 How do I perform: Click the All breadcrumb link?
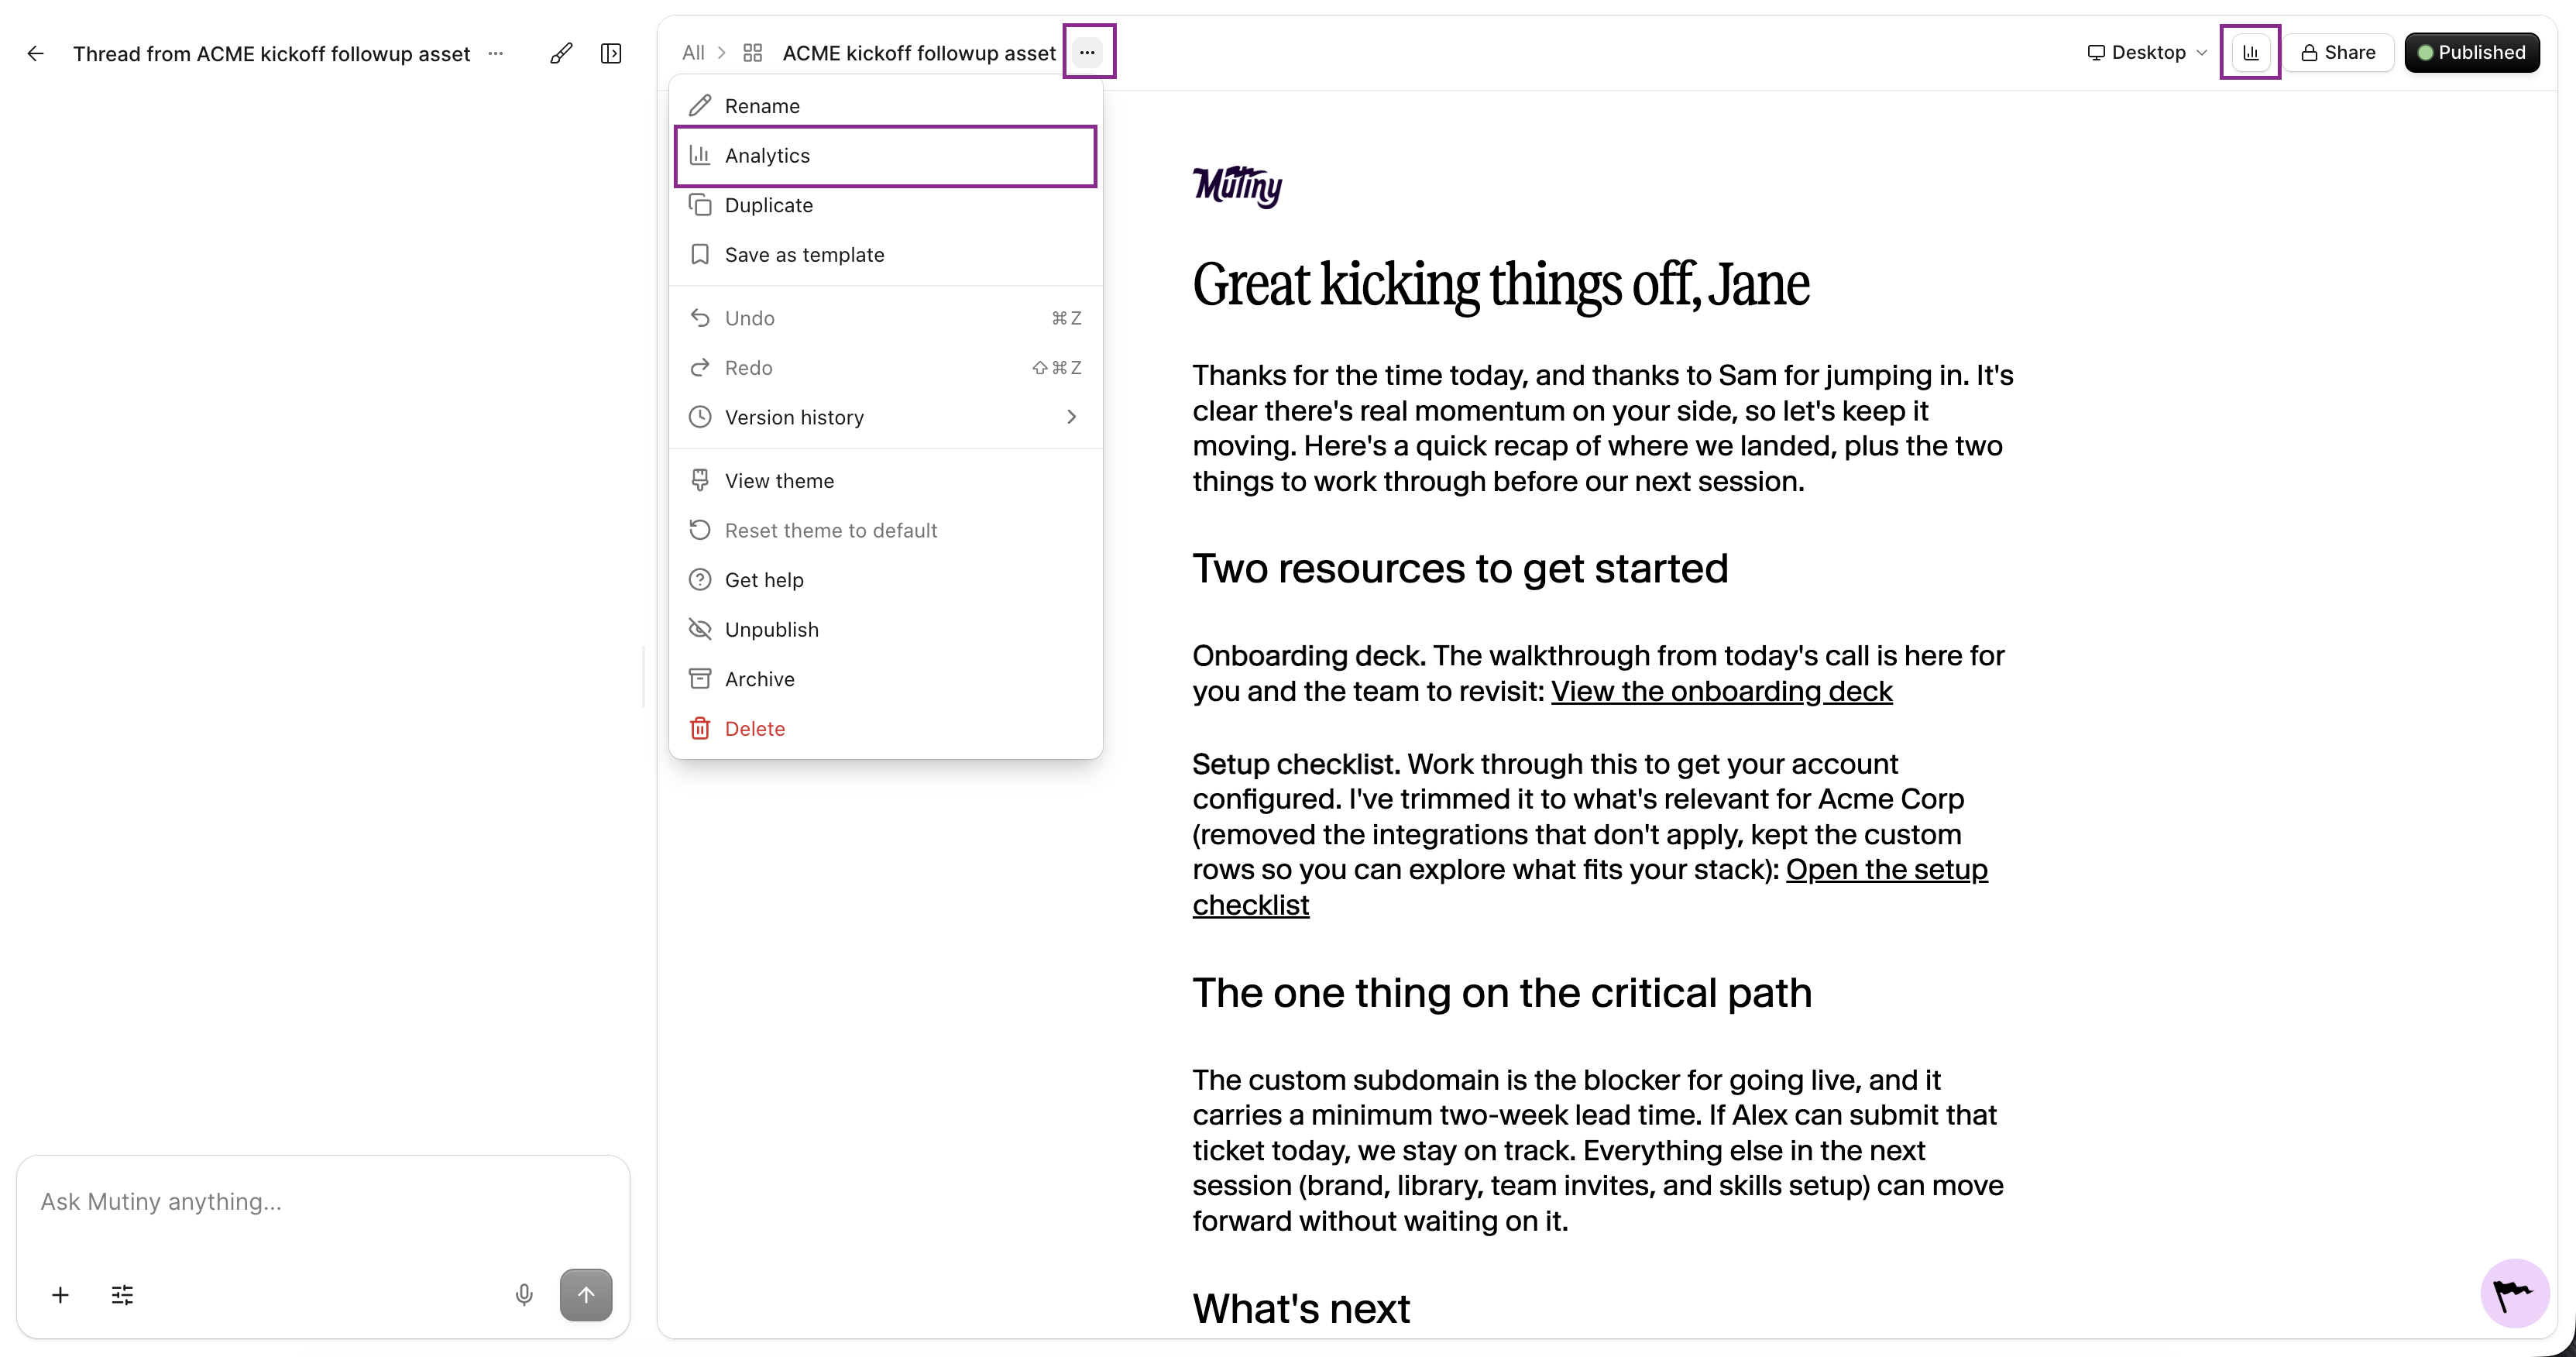click(693, 52)
